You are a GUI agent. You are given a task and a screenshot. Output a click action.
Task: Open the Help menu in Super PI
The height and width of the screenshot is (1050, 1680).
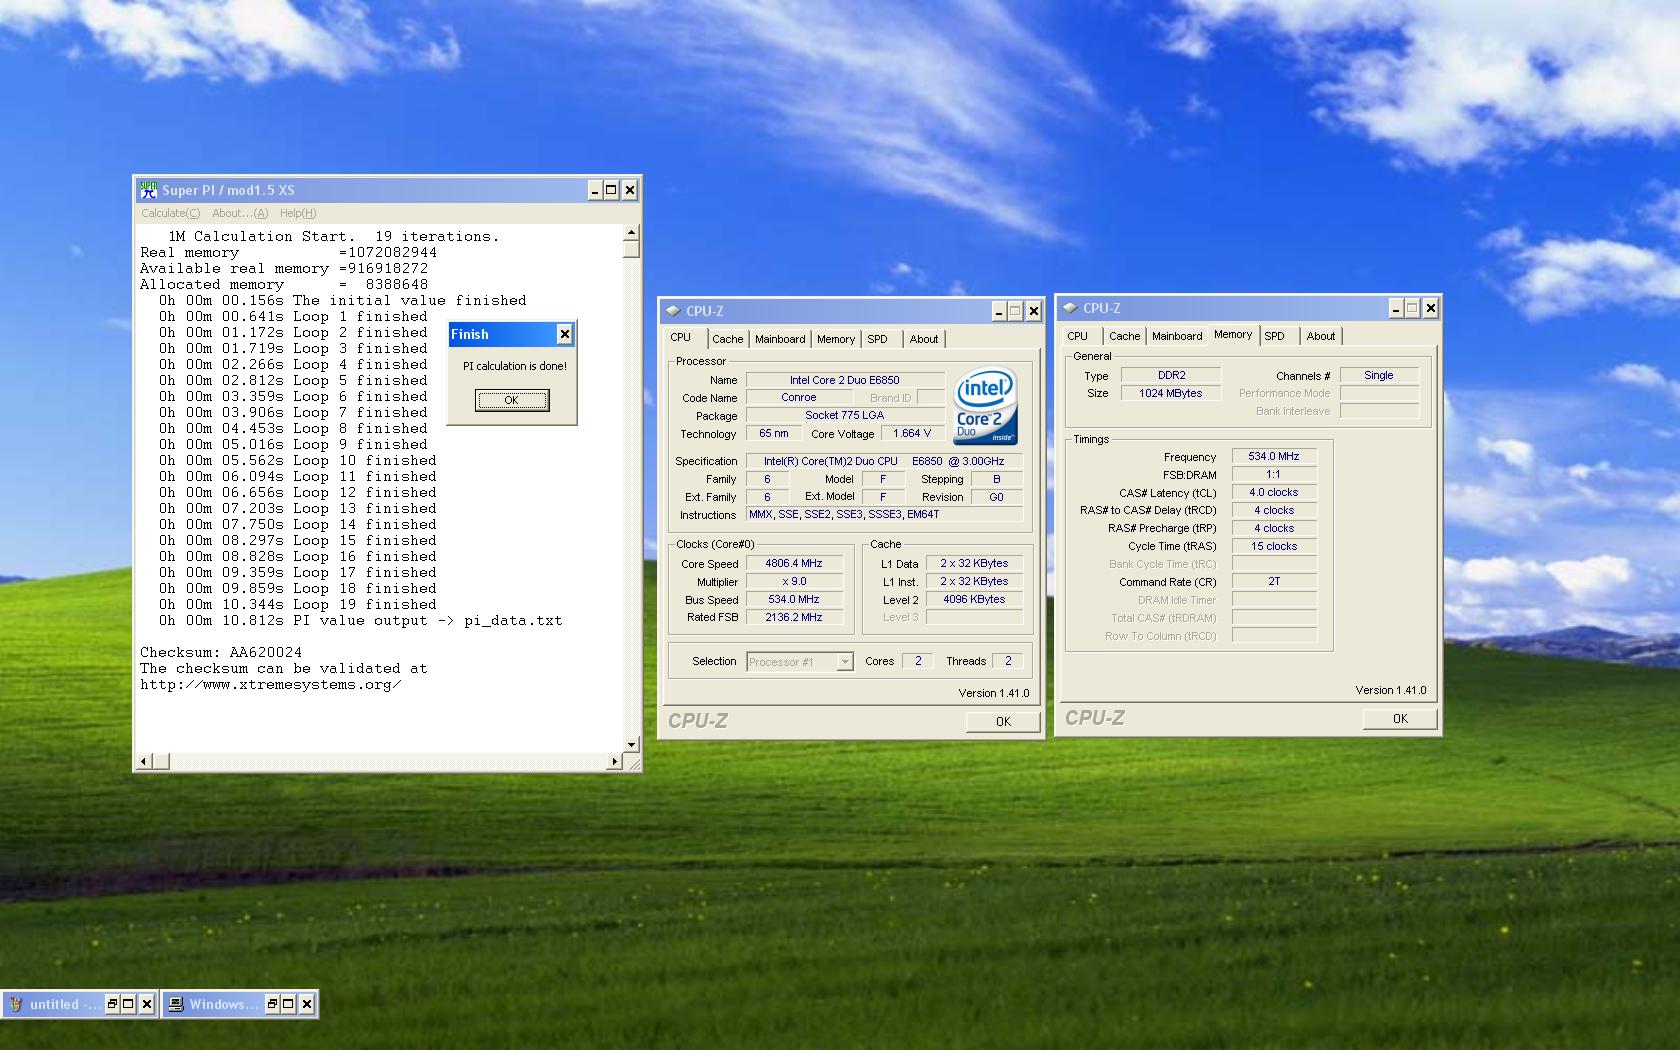(298, 213)
